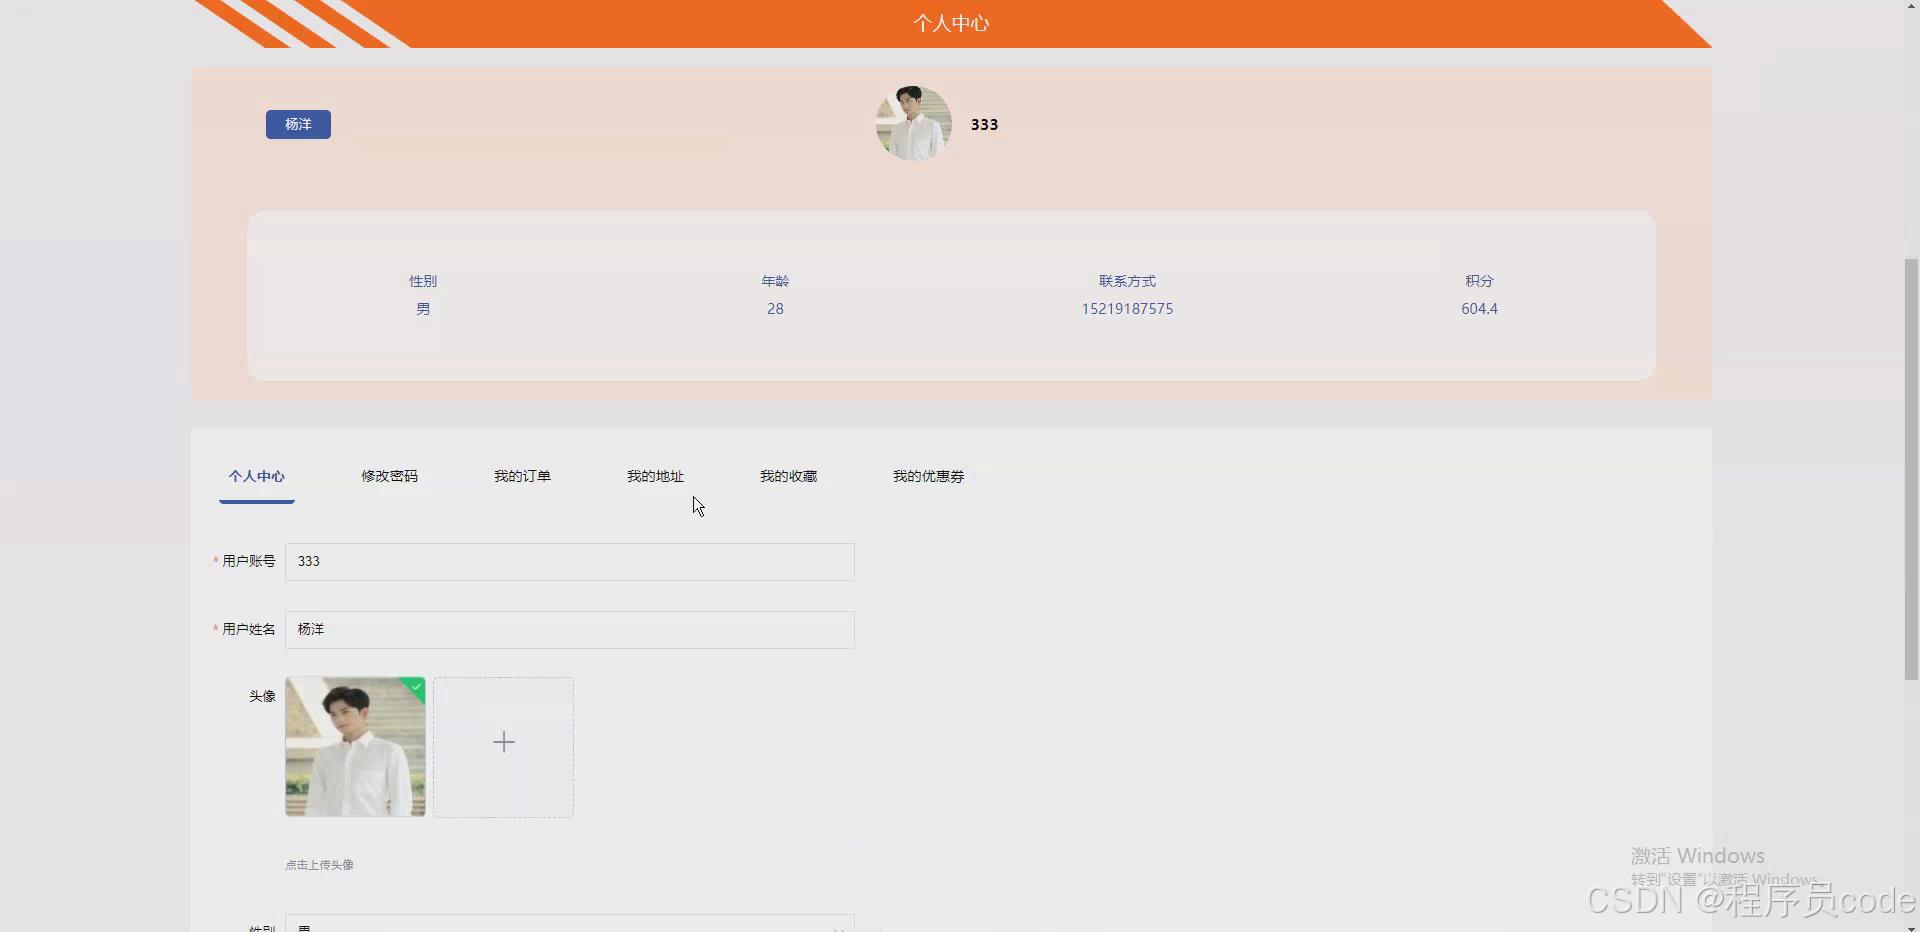
Task: Click the uploaded 头像 image thumbnail
Action: 355,747
